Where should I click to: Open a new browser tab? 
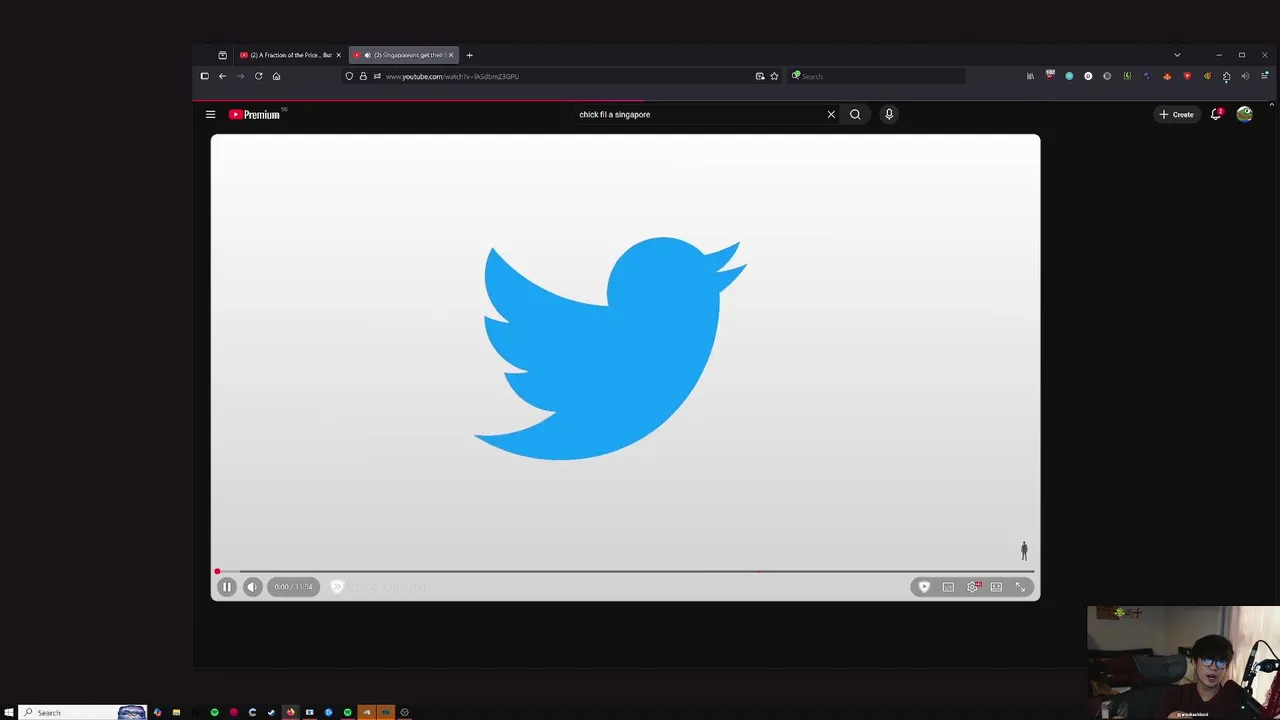click(x=469, y=55)
